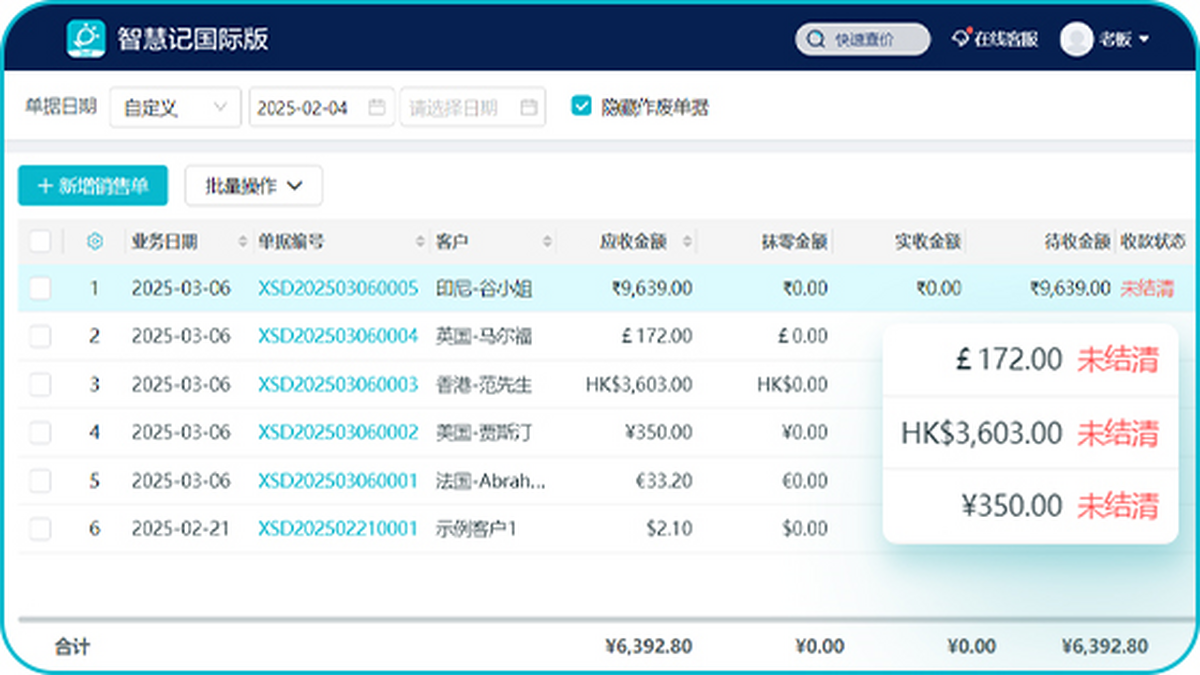Click the table column settings gear icon

(x=95, y=241)
